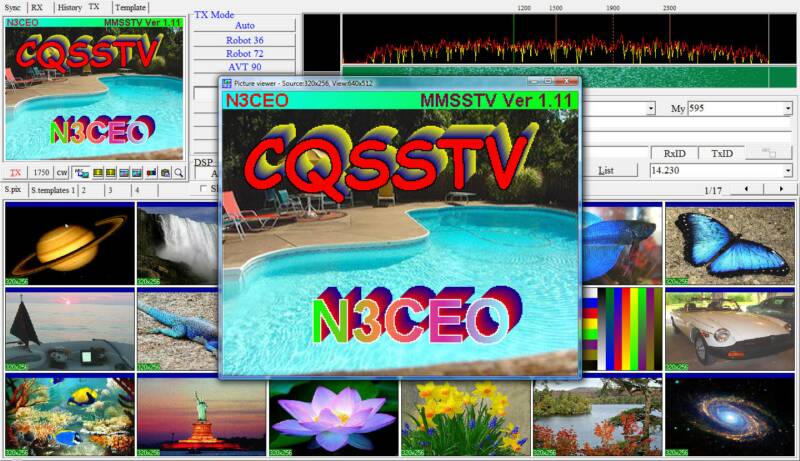
Task: Select the Saturn thumbnail
Action: coord(70,244)
